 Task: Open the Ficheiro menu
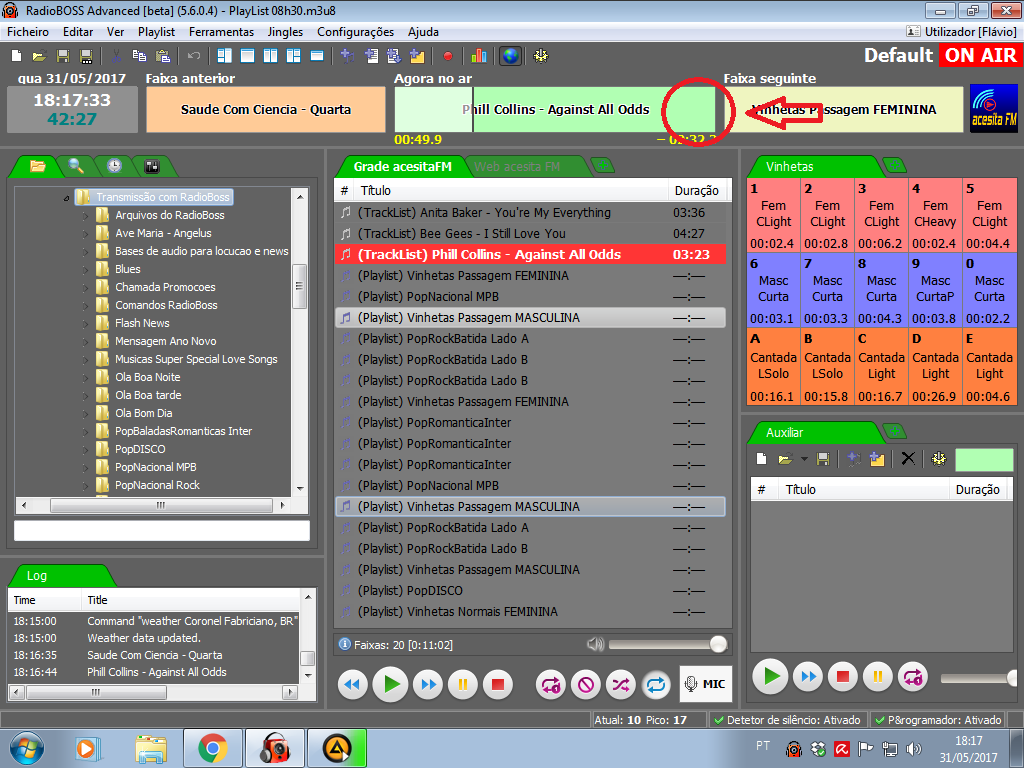[x=28, y=32]
